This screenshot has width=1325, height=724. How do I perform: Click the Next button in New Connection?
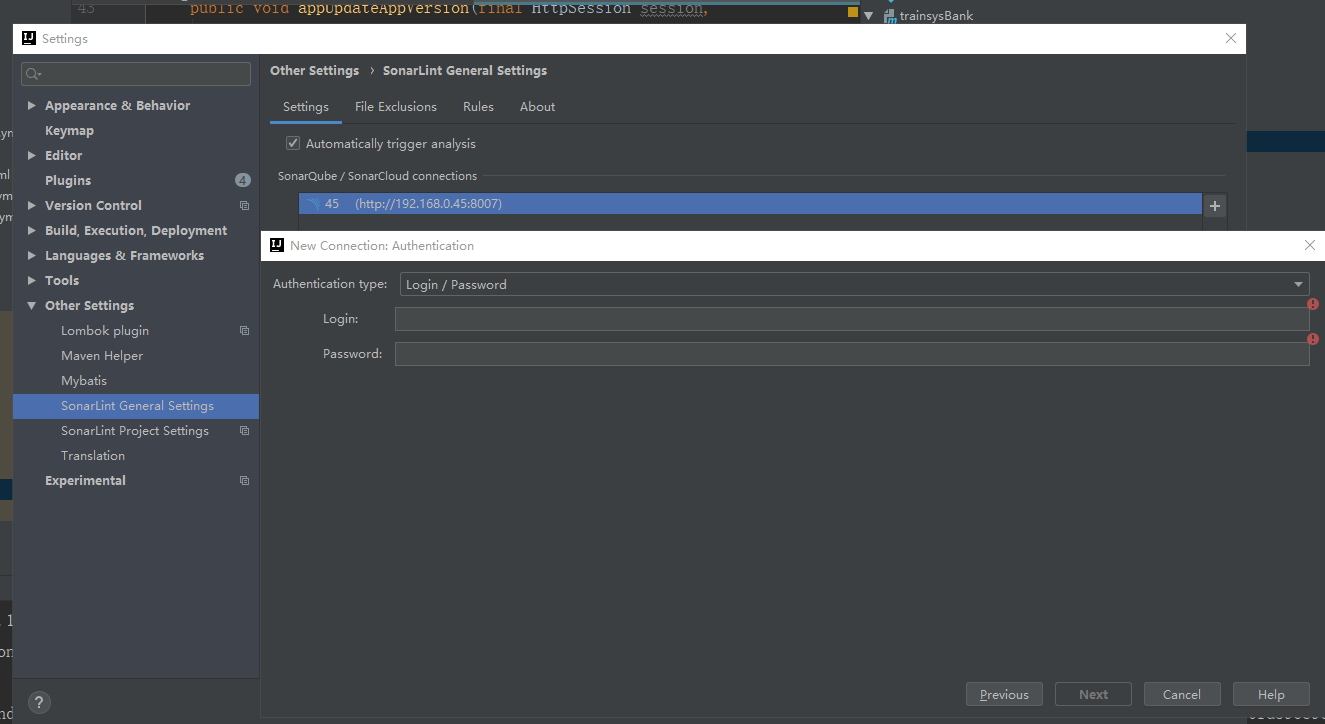tap(1093, 695)
